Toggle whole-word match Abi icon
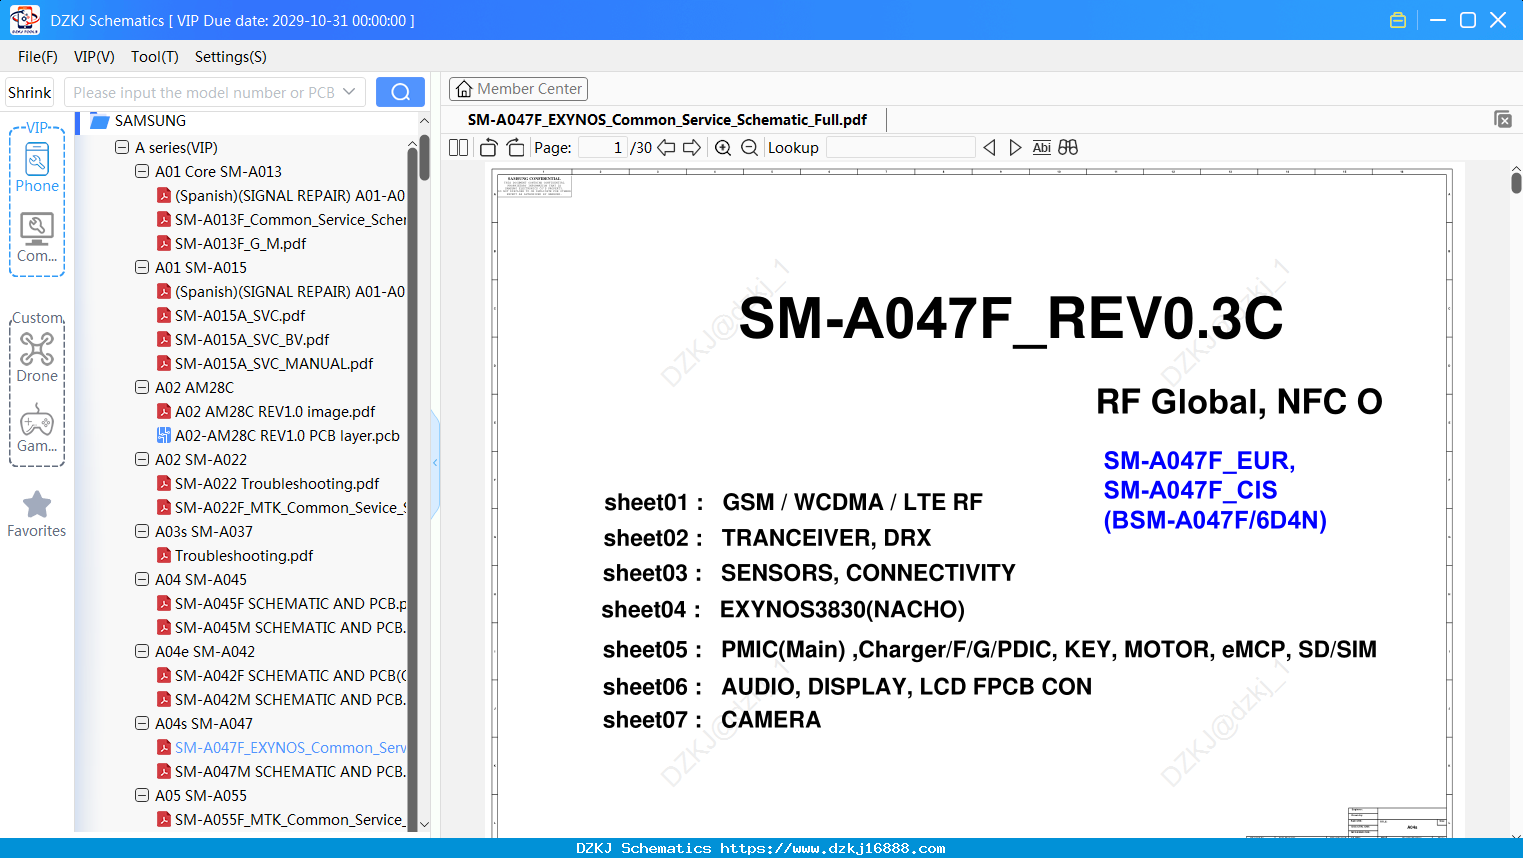Viewport: 1523px width, 858px height. (x=1042, y=148)
